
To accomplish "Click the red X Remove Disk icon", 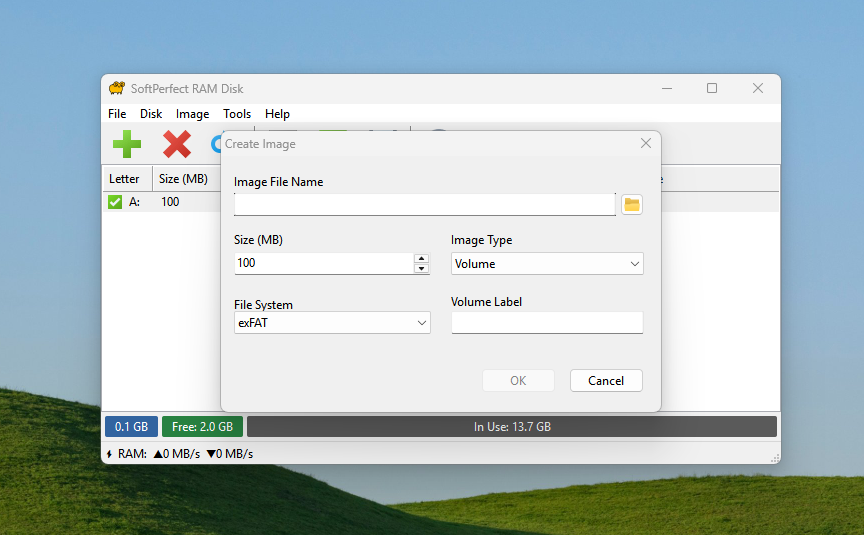I will 177,145.
